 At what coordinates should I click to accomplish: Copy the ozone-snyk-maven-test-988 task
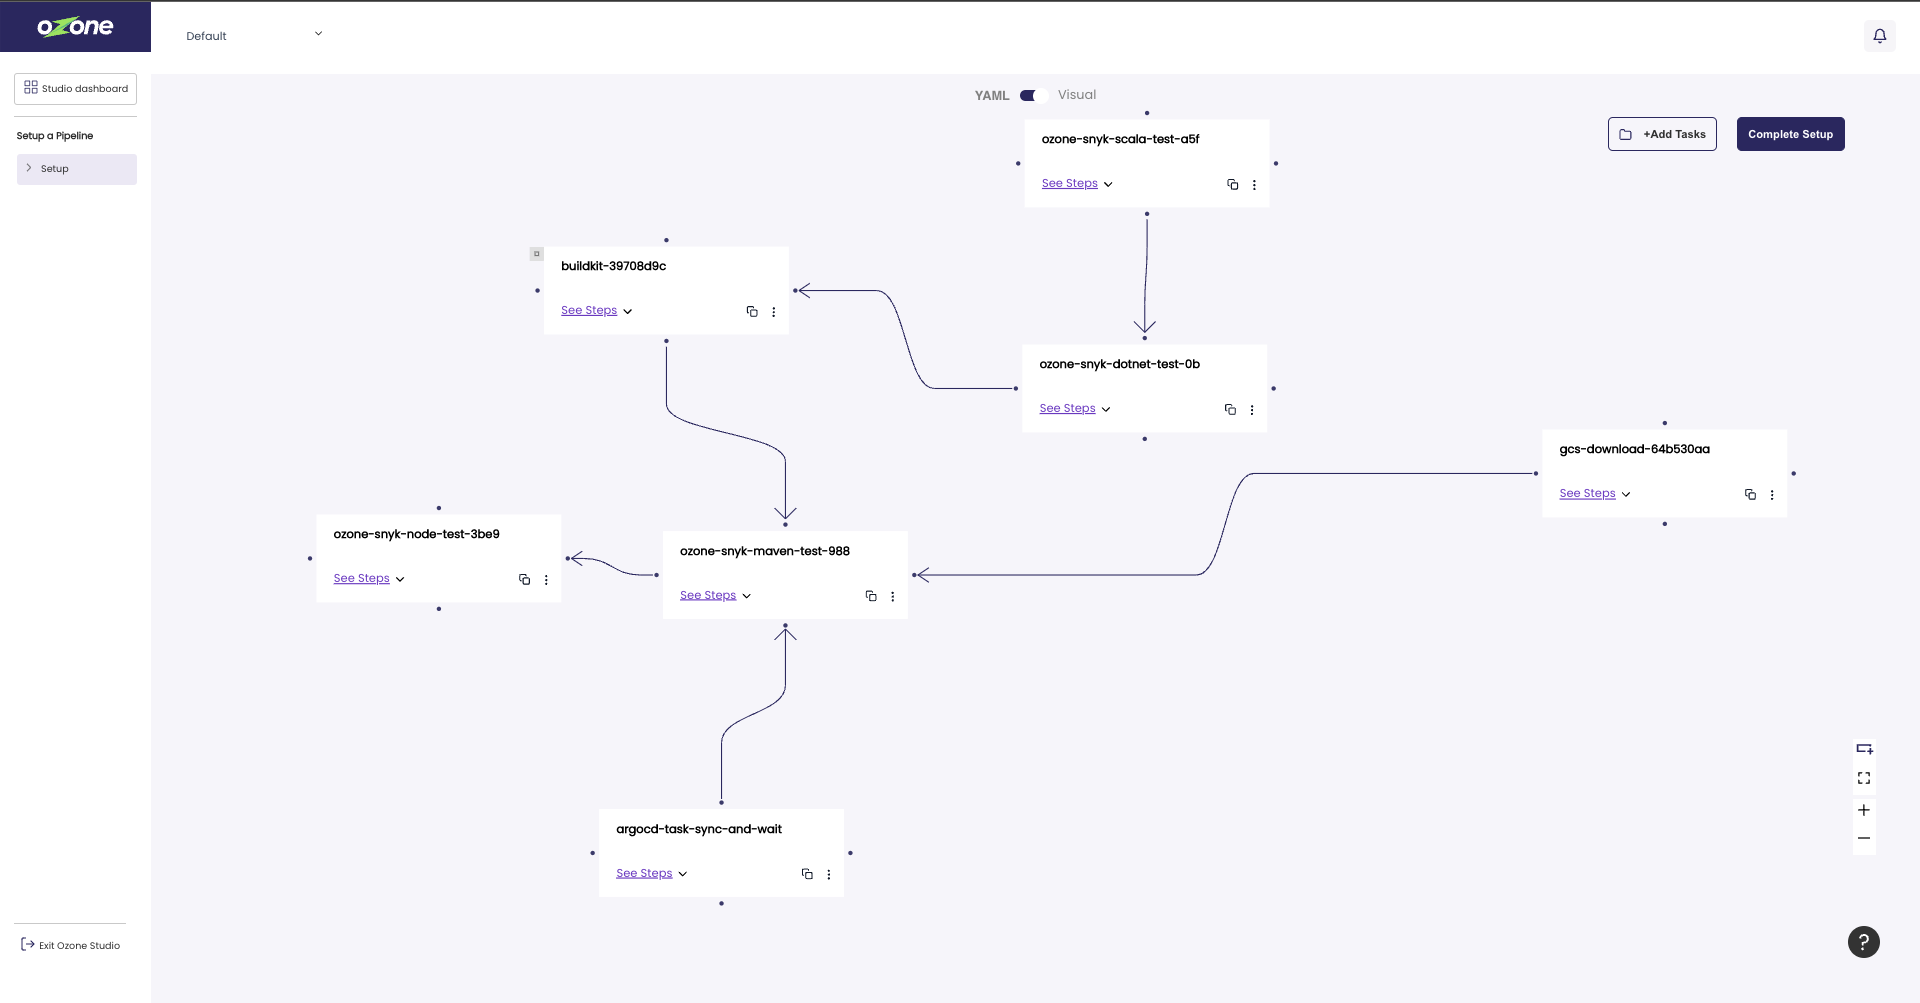(x=871, y=596)
